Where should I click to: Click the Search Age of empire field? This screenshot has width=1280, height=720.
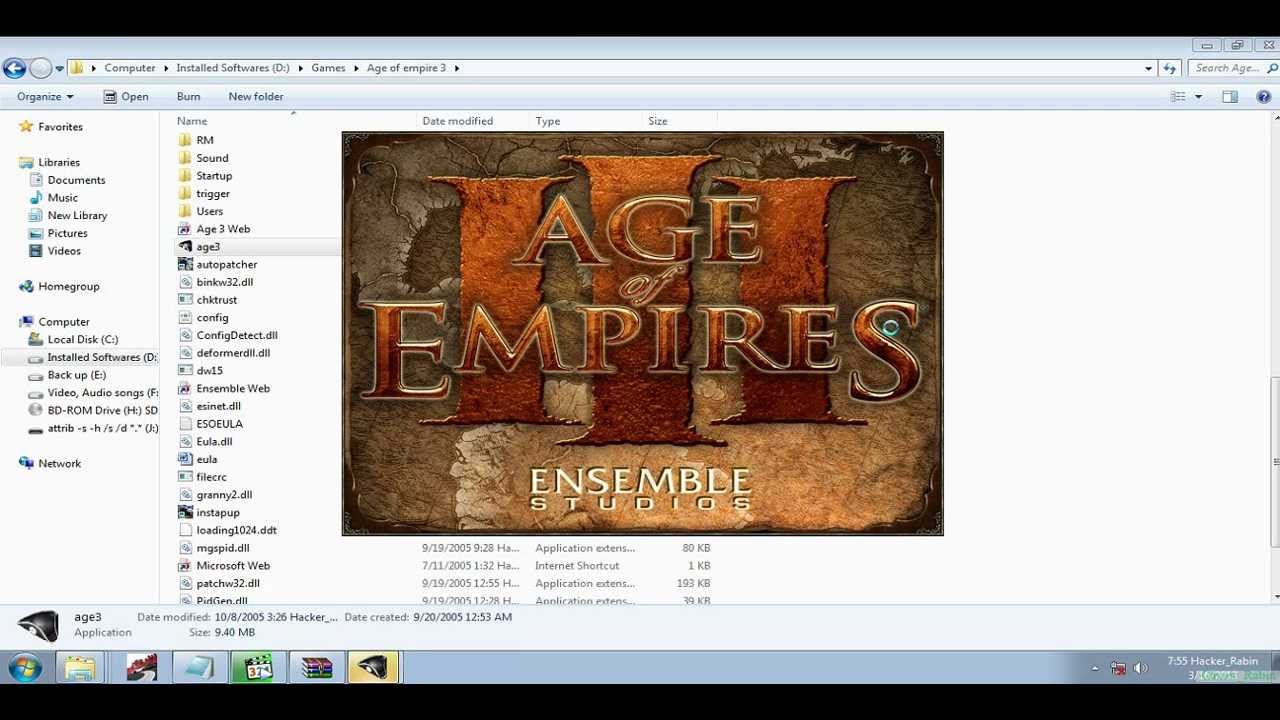click(x=1232, y=68)
